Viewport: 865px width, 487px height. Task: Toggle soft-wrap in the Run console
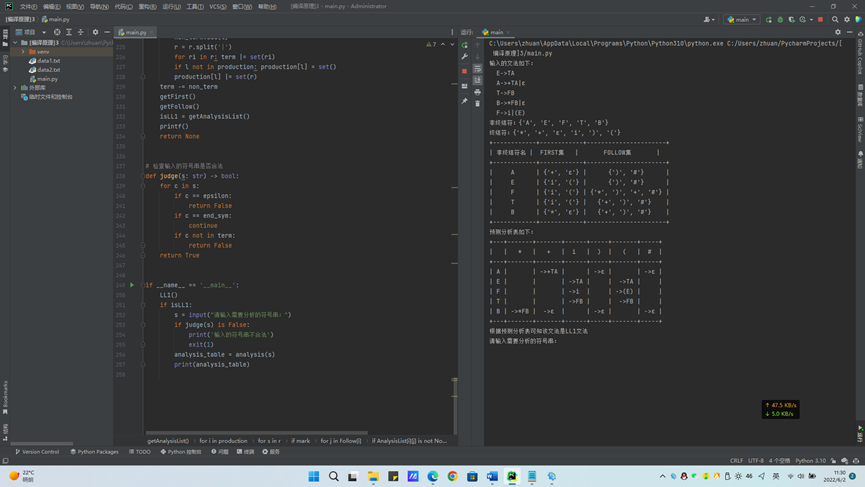pos(478,69)
